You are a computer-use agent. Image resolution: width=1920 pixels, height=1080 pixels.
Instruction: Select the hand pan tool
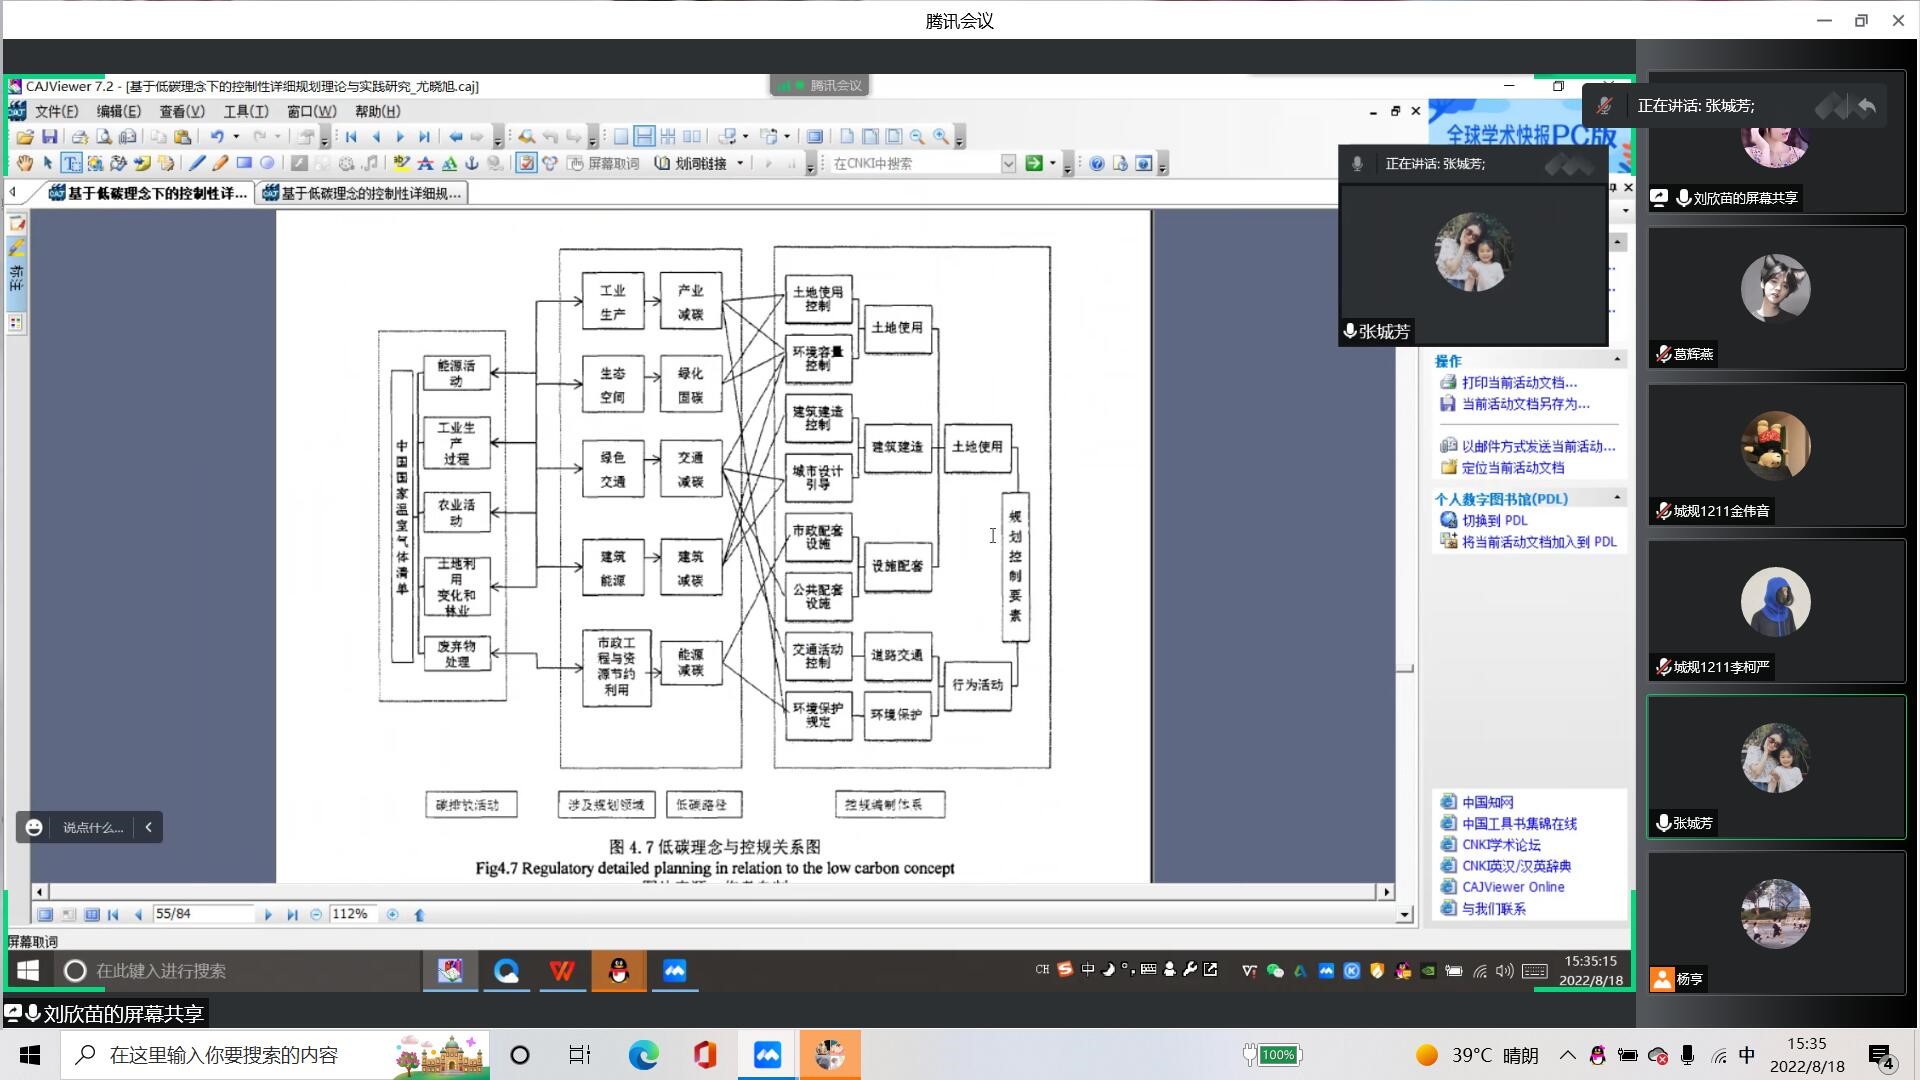24,163
